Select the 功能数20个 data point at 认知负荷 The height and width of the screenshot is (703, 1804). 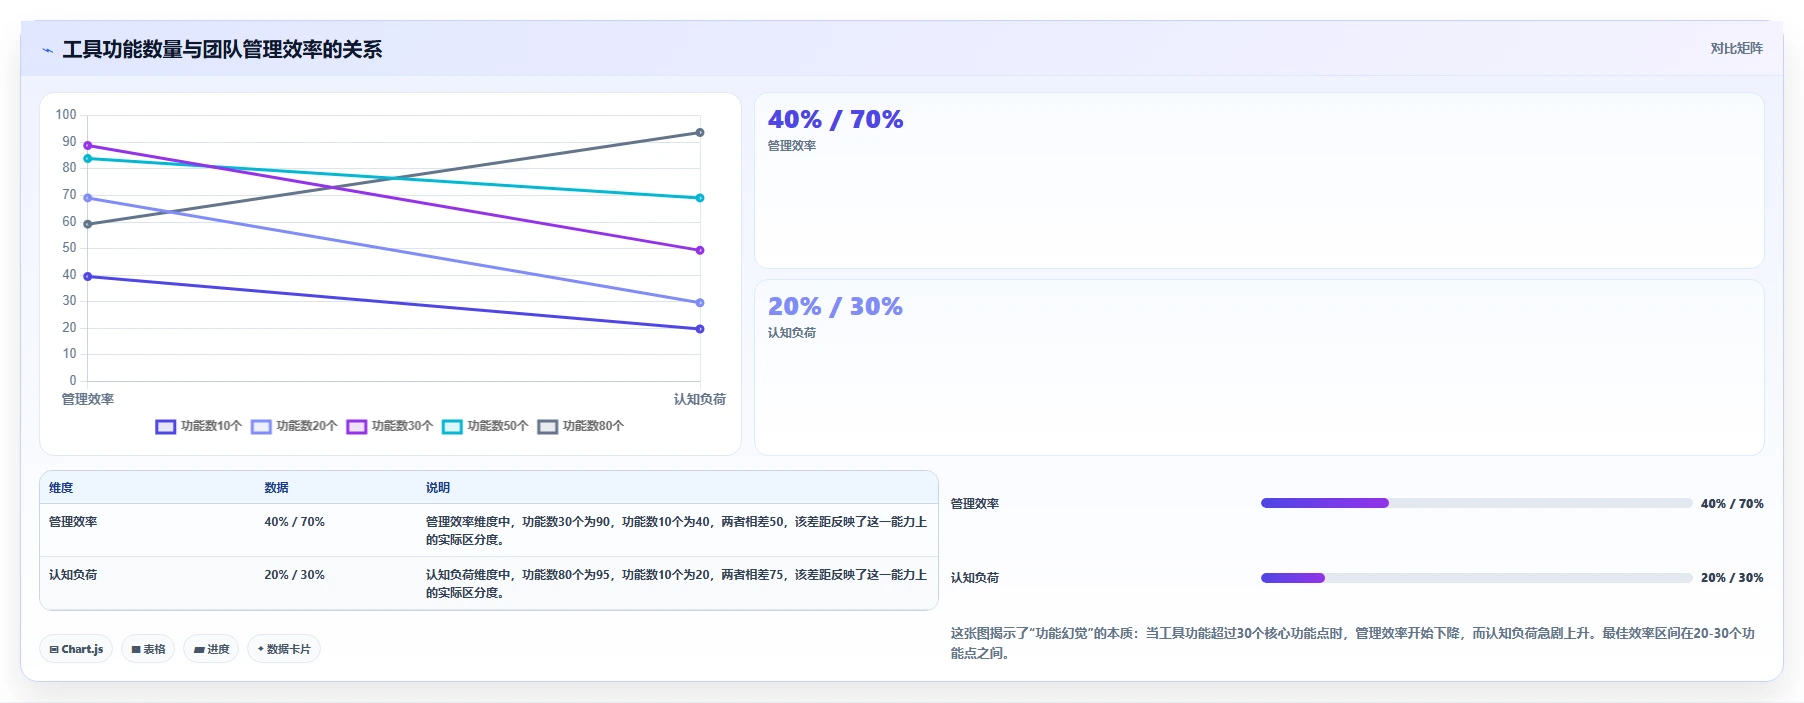tap(700, 302)
